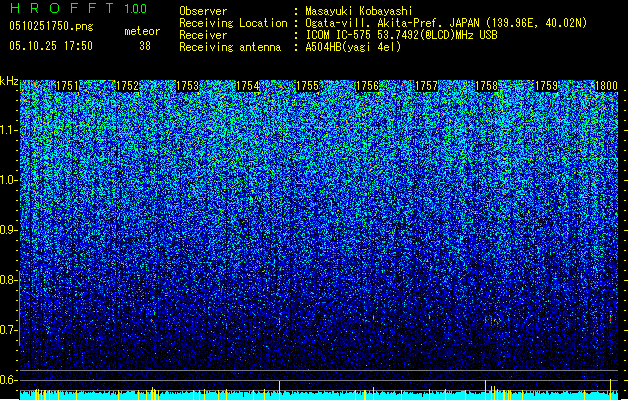Click the 0.8 kHz axis label
The width and height of the screenshot is (629, 400).
(x=9, y=280)
